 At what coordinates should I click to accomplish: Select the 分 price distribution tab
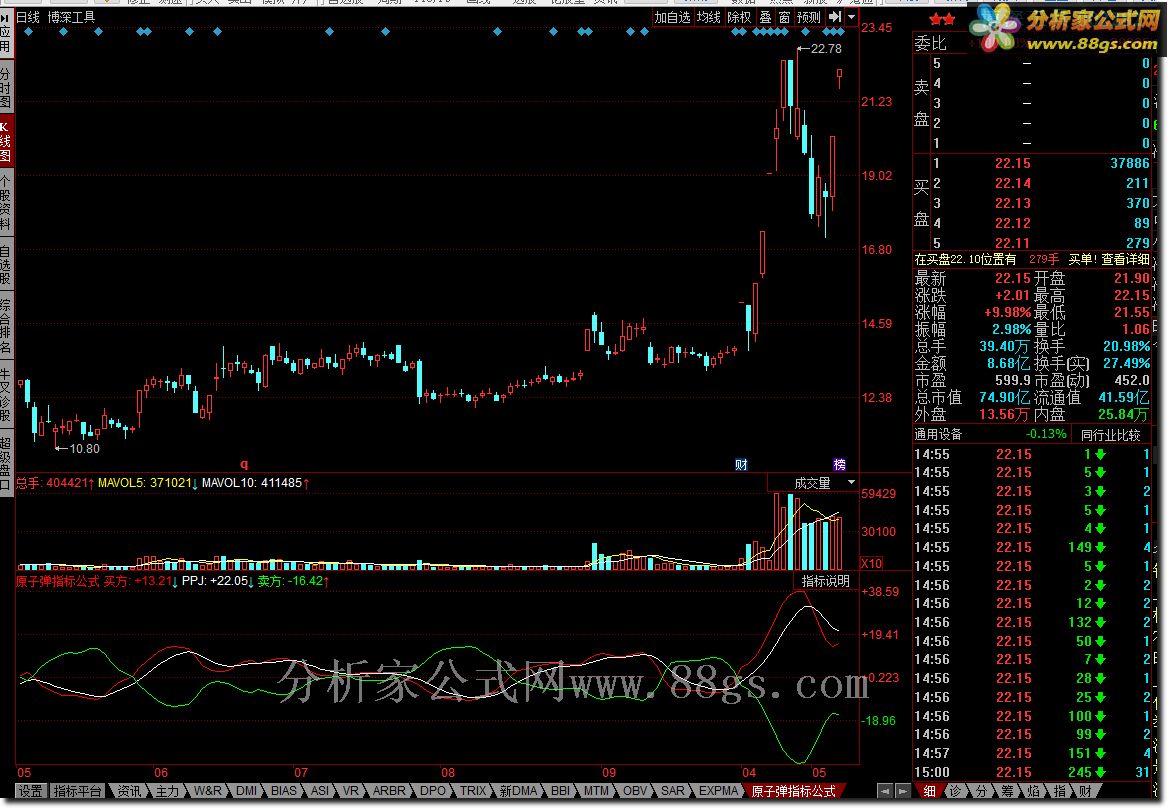981,791
